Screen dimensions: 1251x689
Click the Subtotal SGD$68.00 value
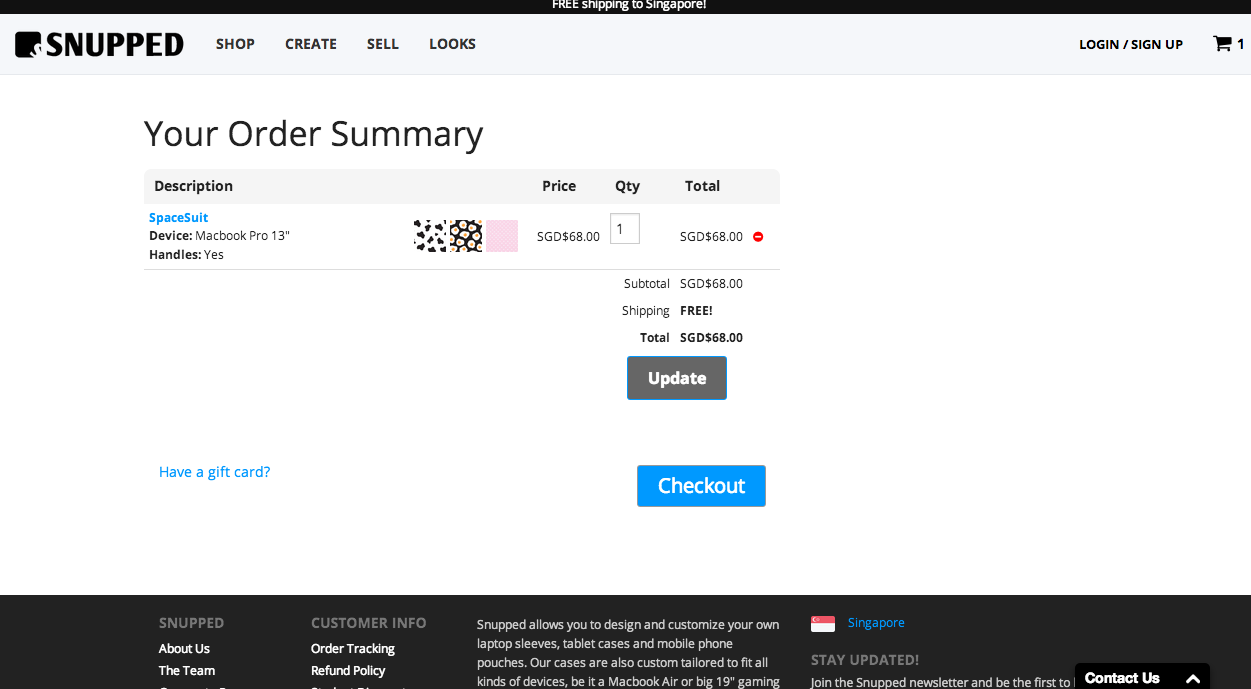coord(711,284)
